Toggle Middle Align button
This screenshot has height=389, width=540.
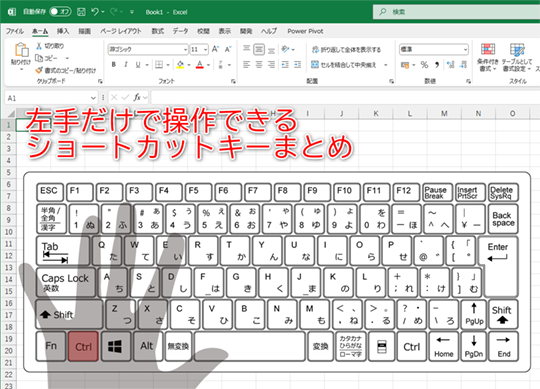[259, 49]
